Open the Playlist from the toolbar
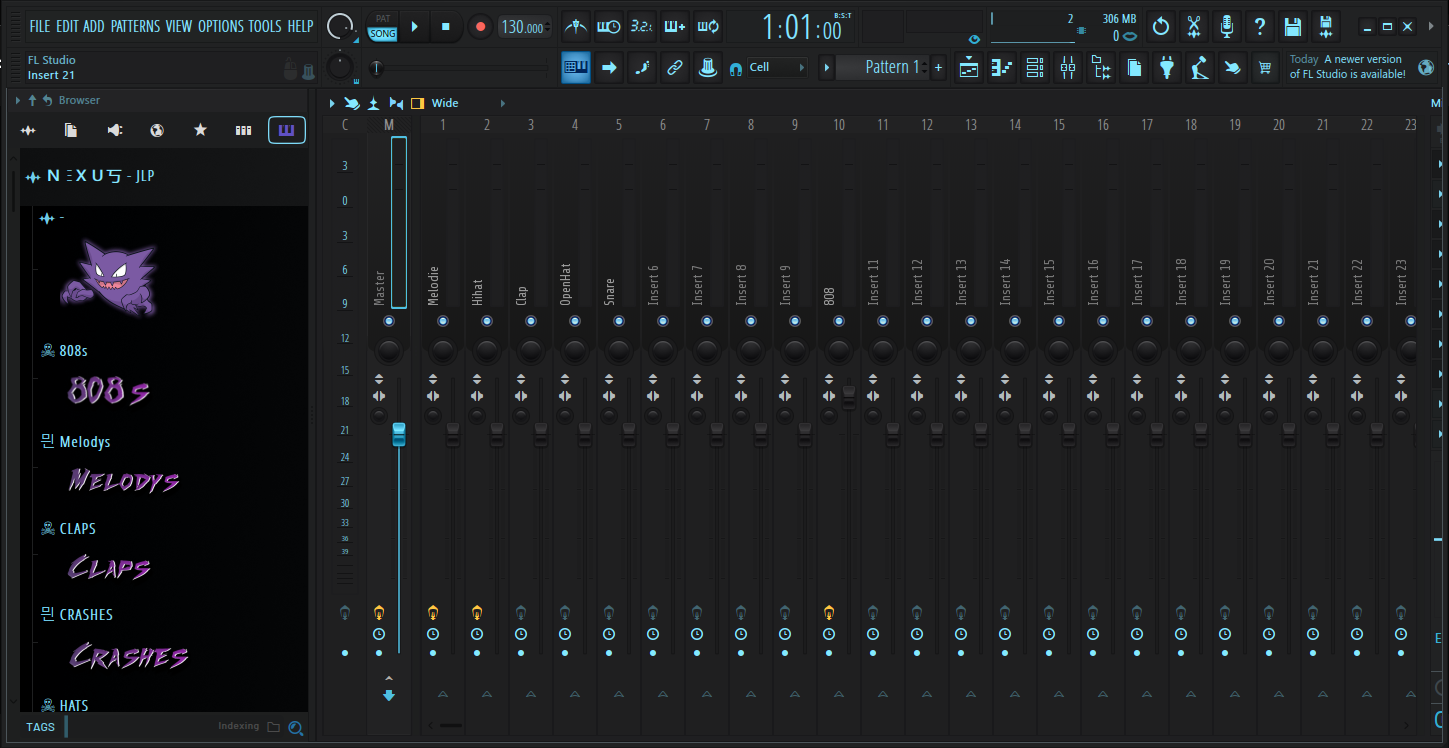The image size is (1449, 748). pyautogui.click(x=968, y=67)
